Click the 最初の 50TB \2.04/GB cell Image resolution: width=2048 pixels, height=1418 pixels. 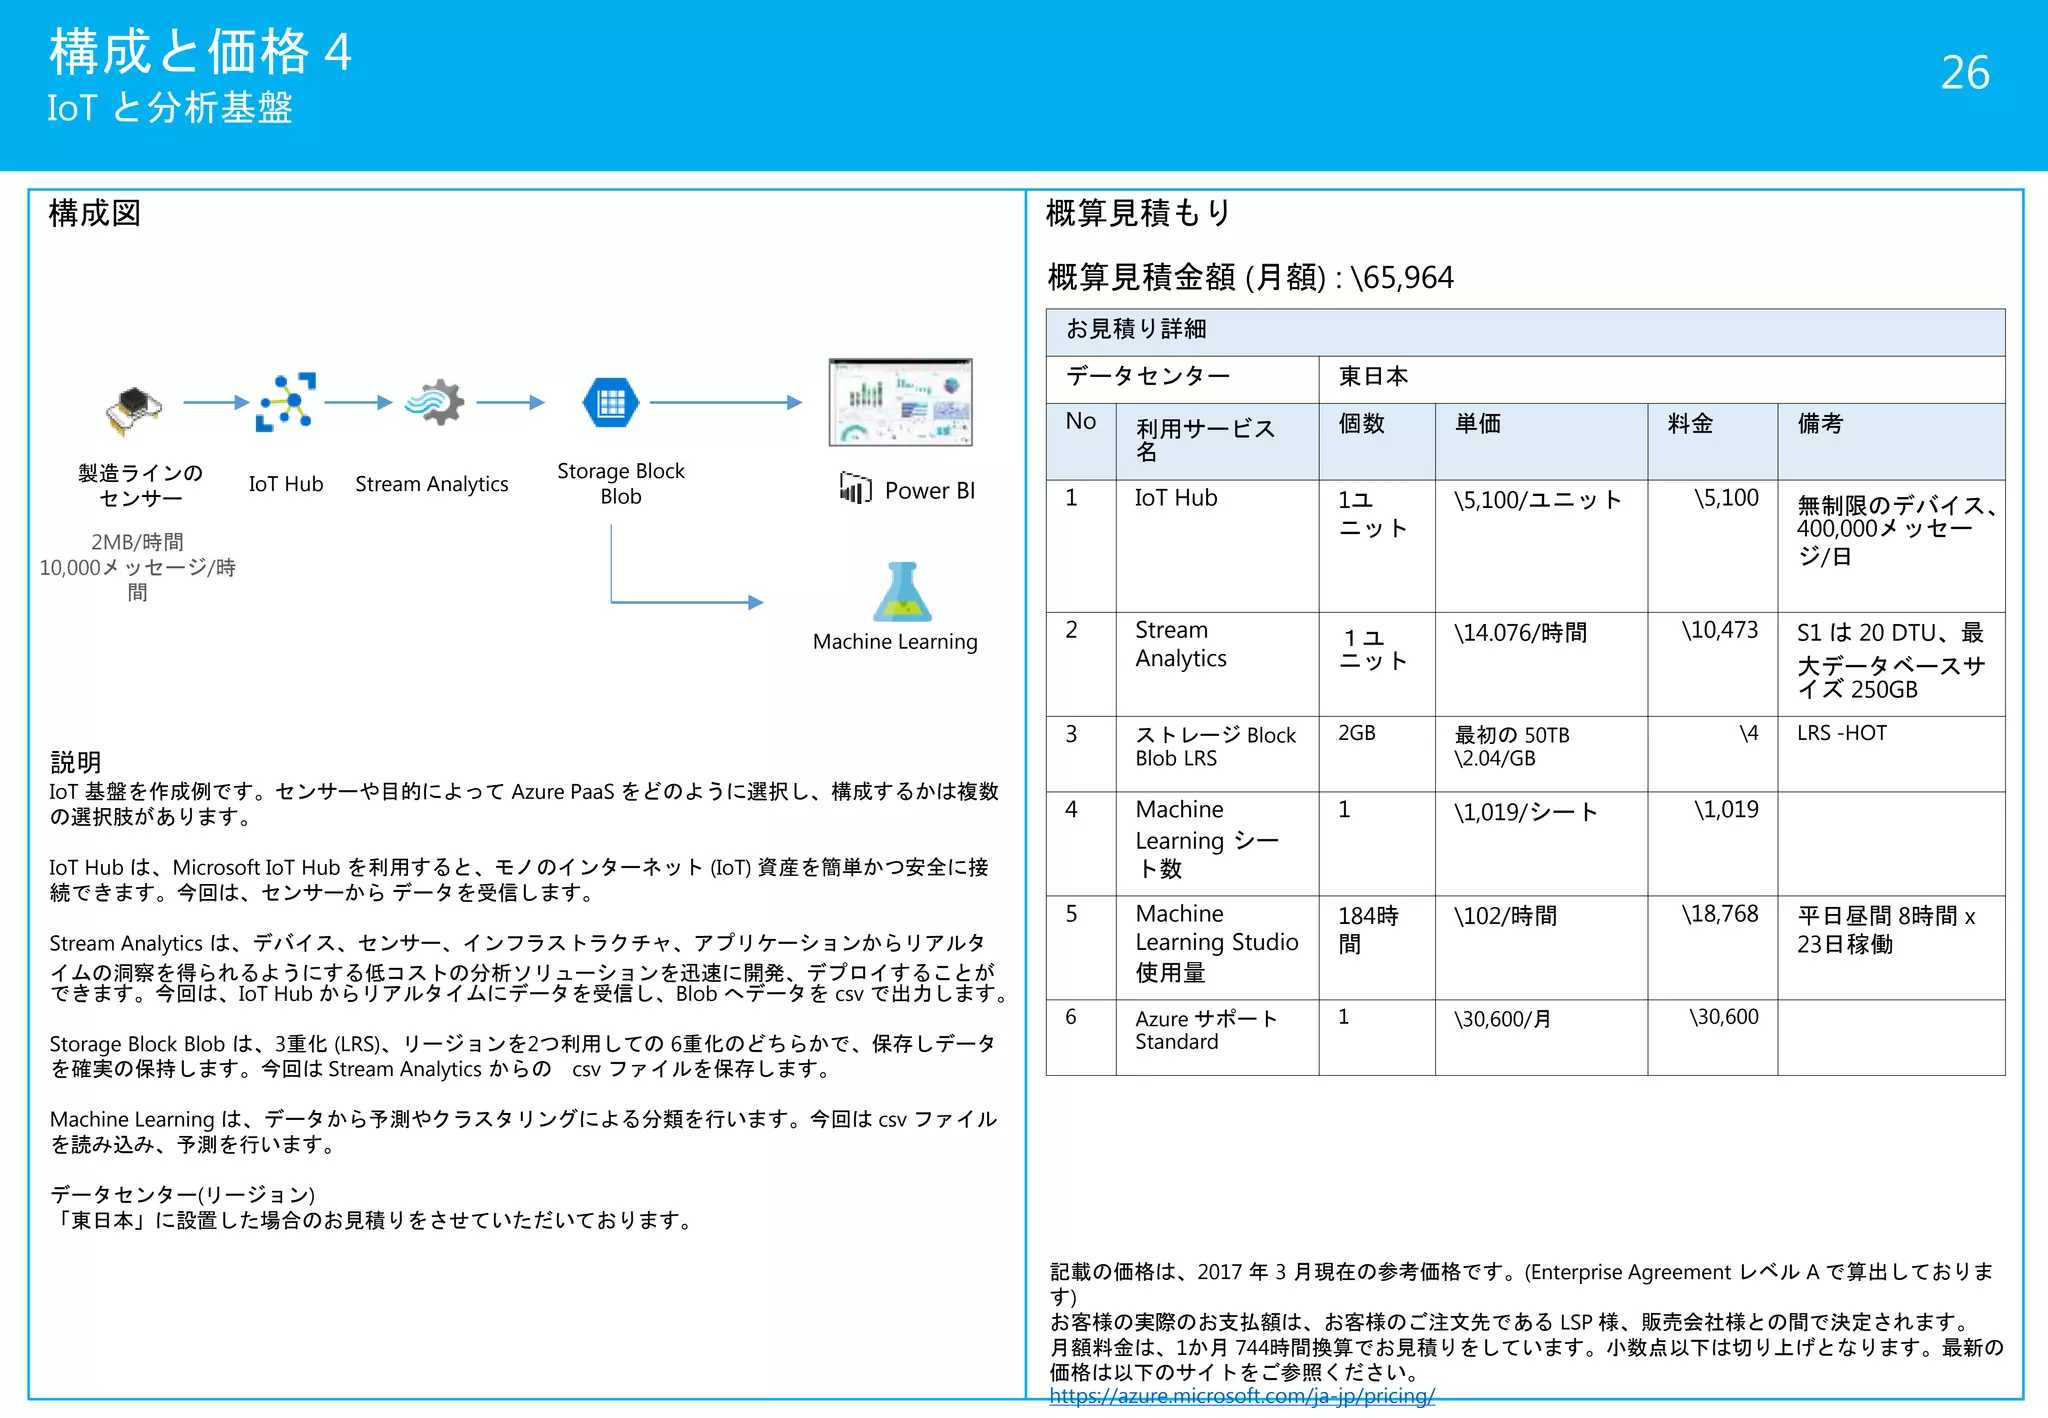pyautogui.click(x=1541, y=754)
